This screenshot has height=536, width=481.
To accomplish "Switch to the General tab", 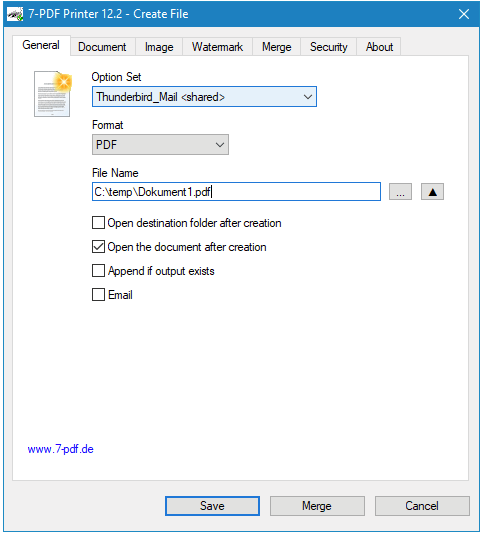I will [41, 45].
